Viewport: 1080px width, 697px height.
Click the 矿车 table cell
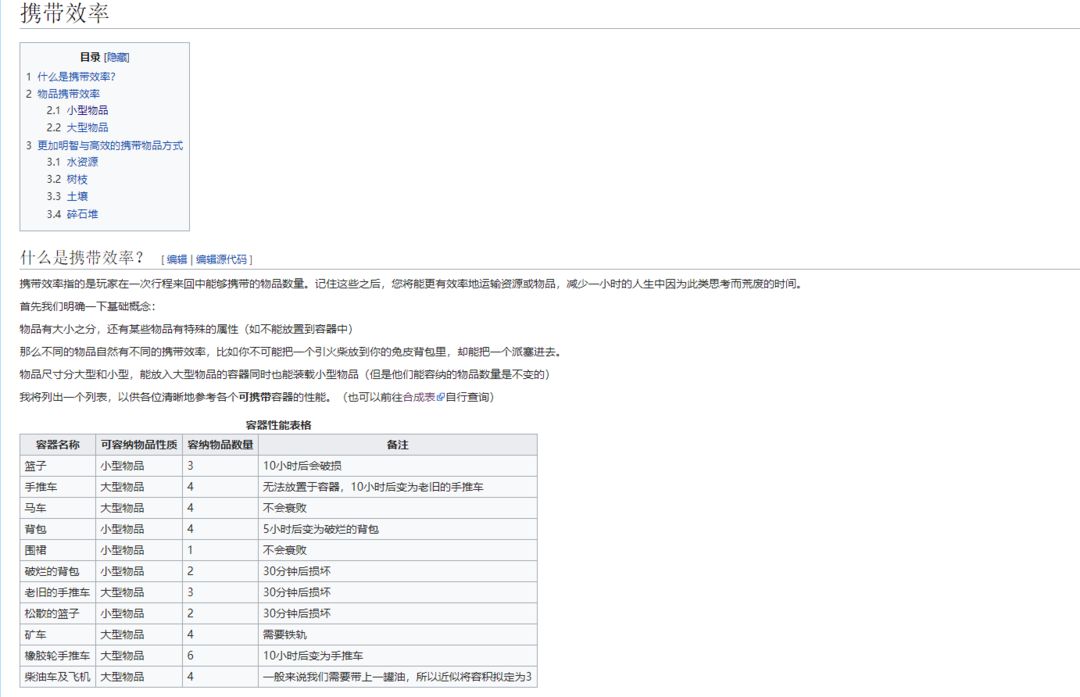[58, 634]
